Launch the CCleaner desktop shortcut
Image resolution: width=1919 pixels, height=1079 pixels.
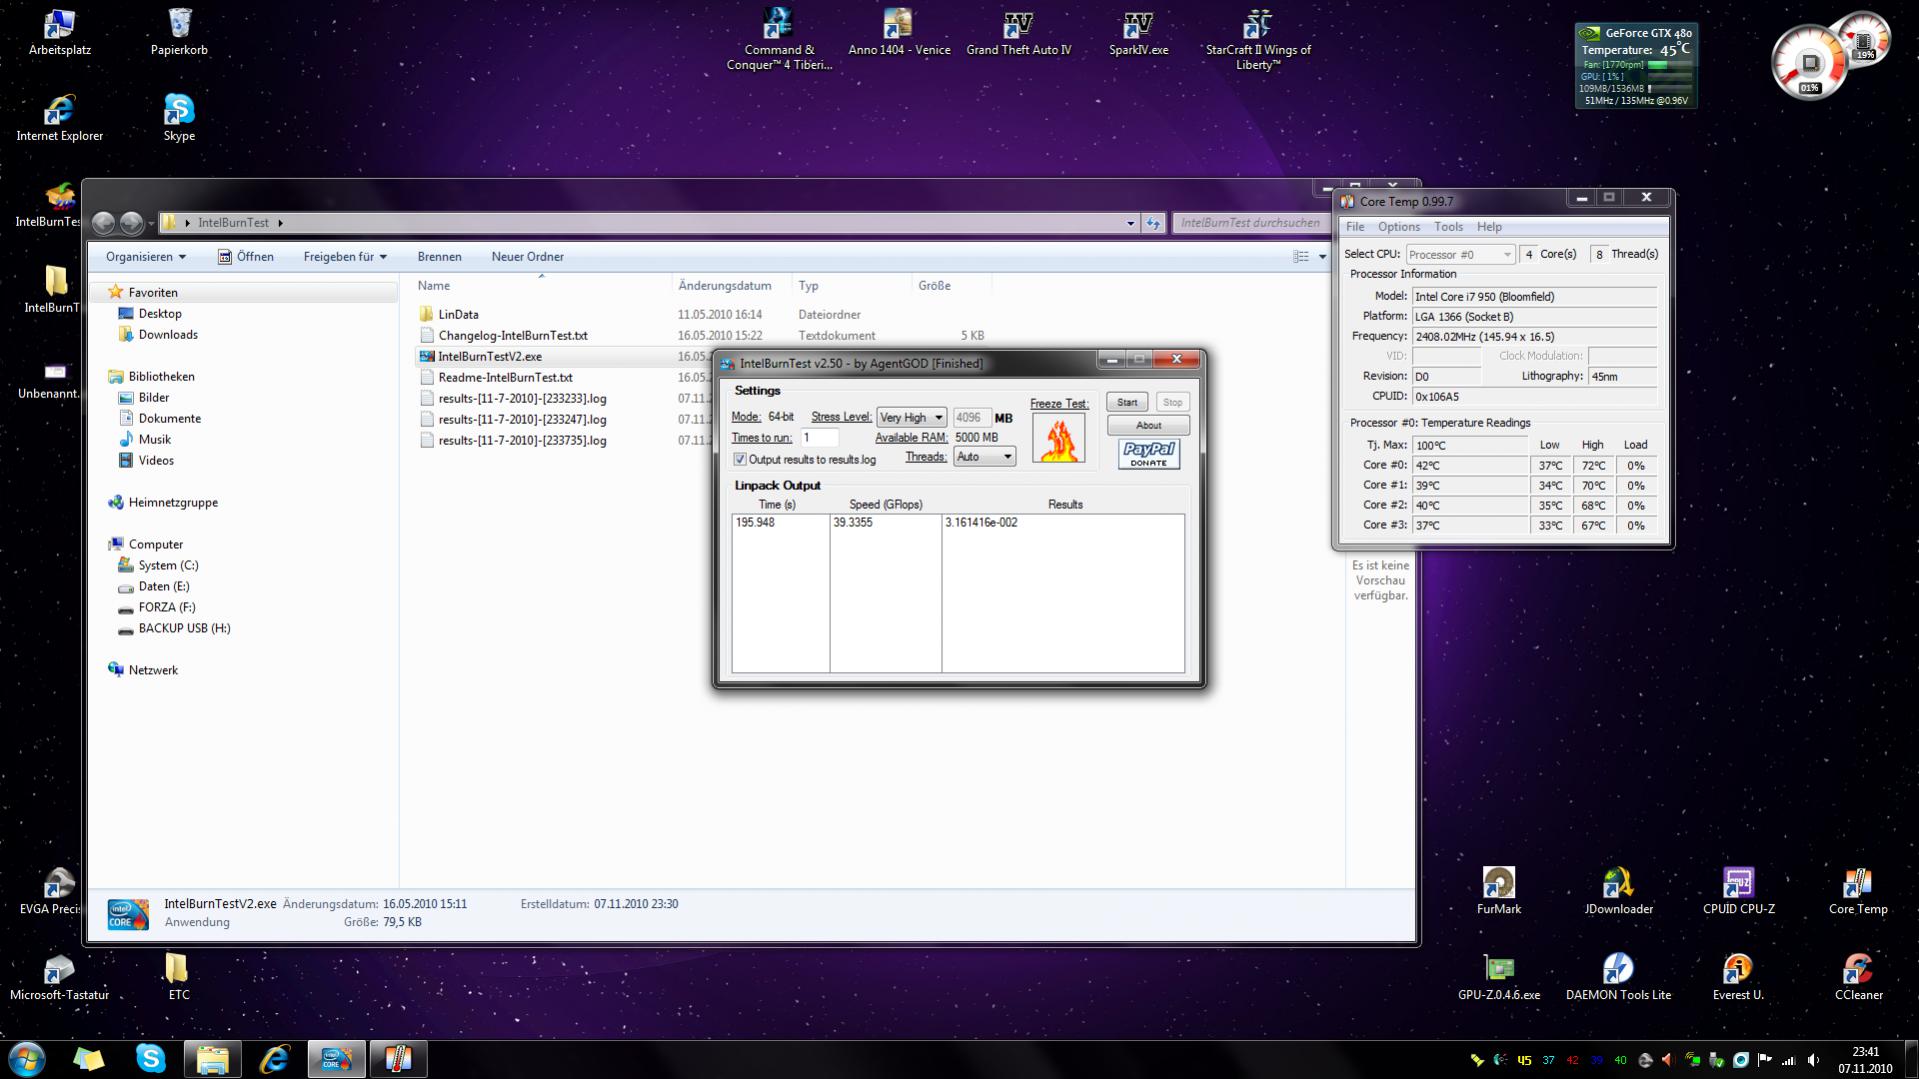click(x=1858, y=977)
